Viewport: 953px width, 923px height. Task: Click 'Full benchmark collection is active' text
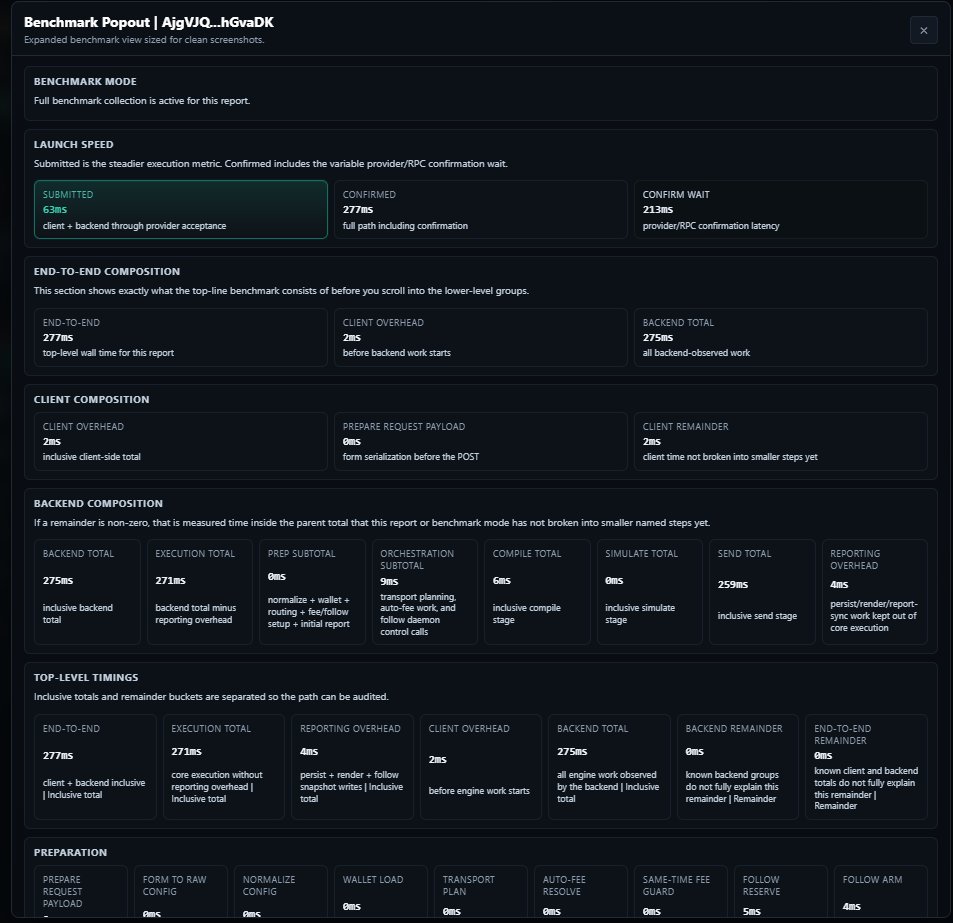[142, 101]
